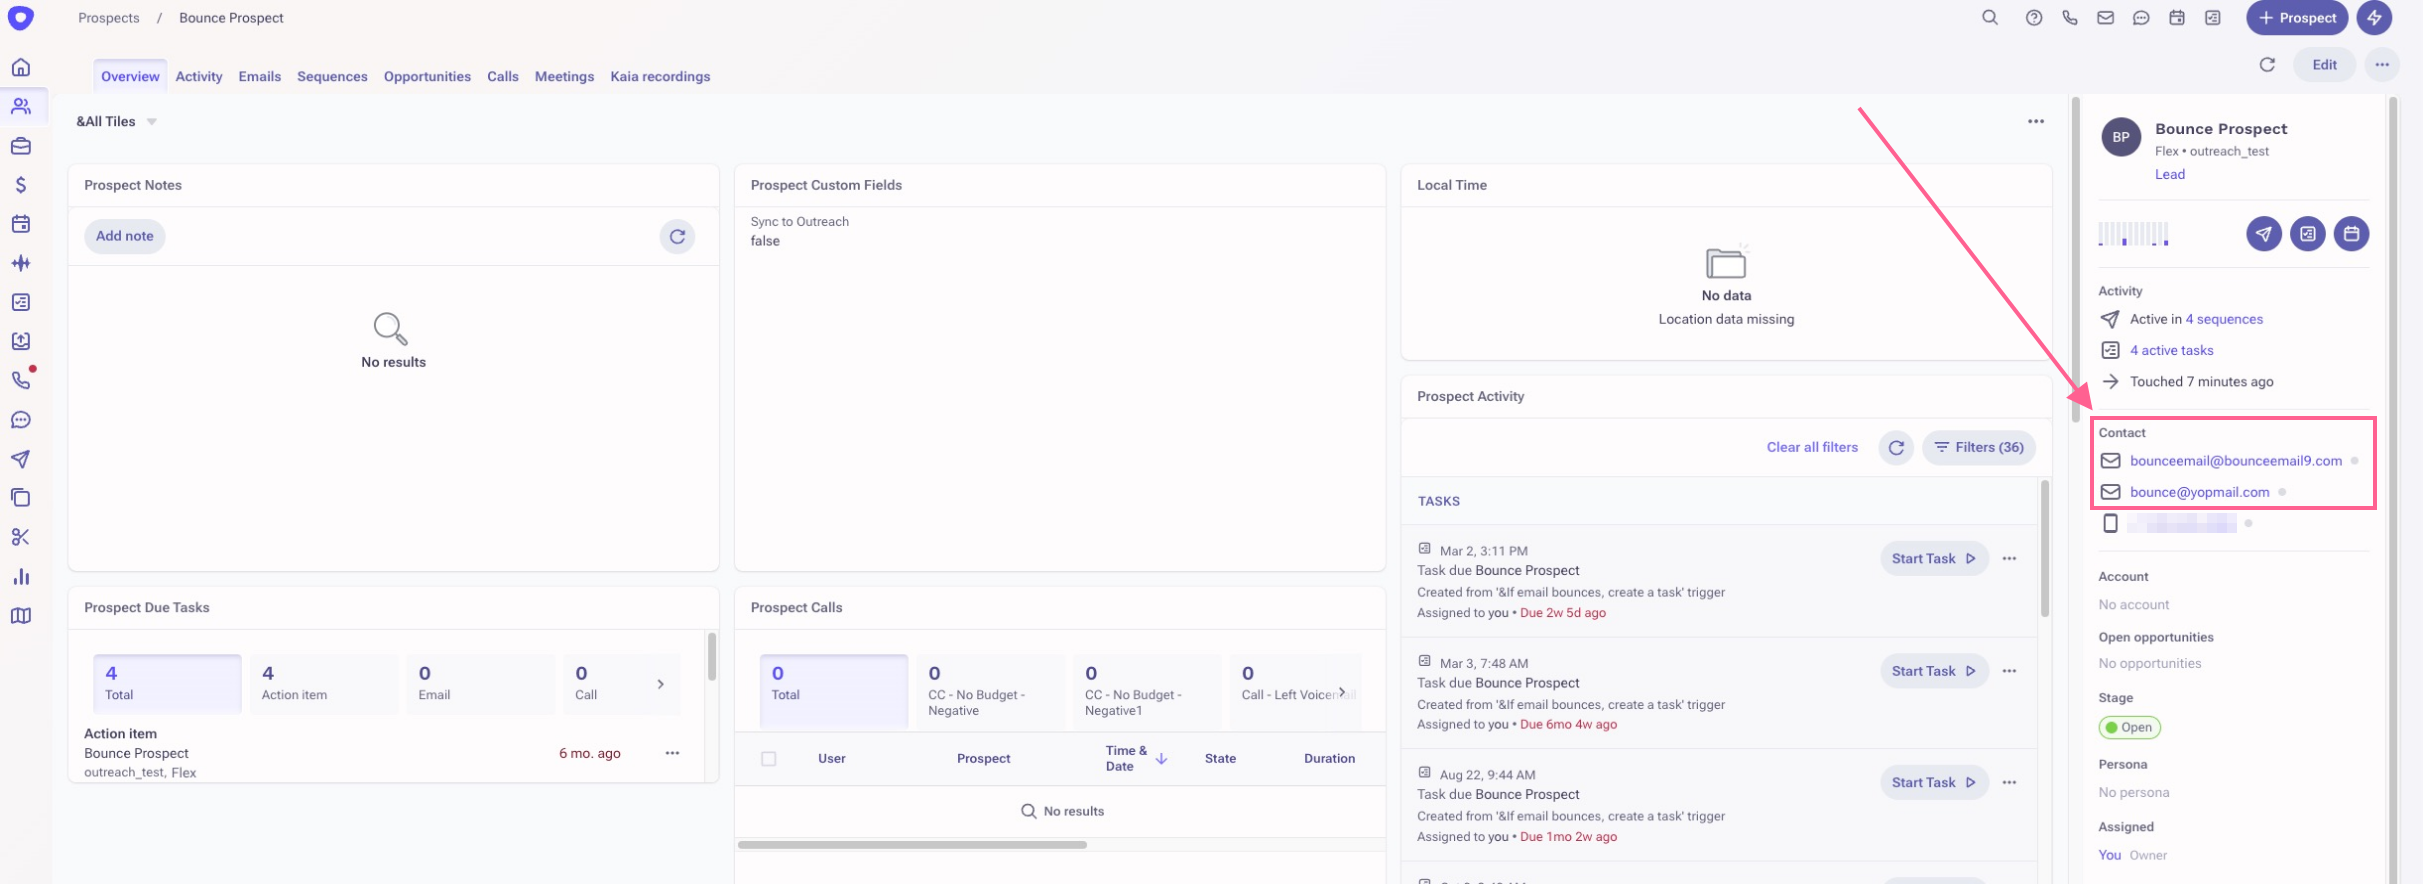Screen dimensions: 2423x884
Task: Open ellipsis menu for Bounce Prospect action item
Action: [x=672, y=753]
